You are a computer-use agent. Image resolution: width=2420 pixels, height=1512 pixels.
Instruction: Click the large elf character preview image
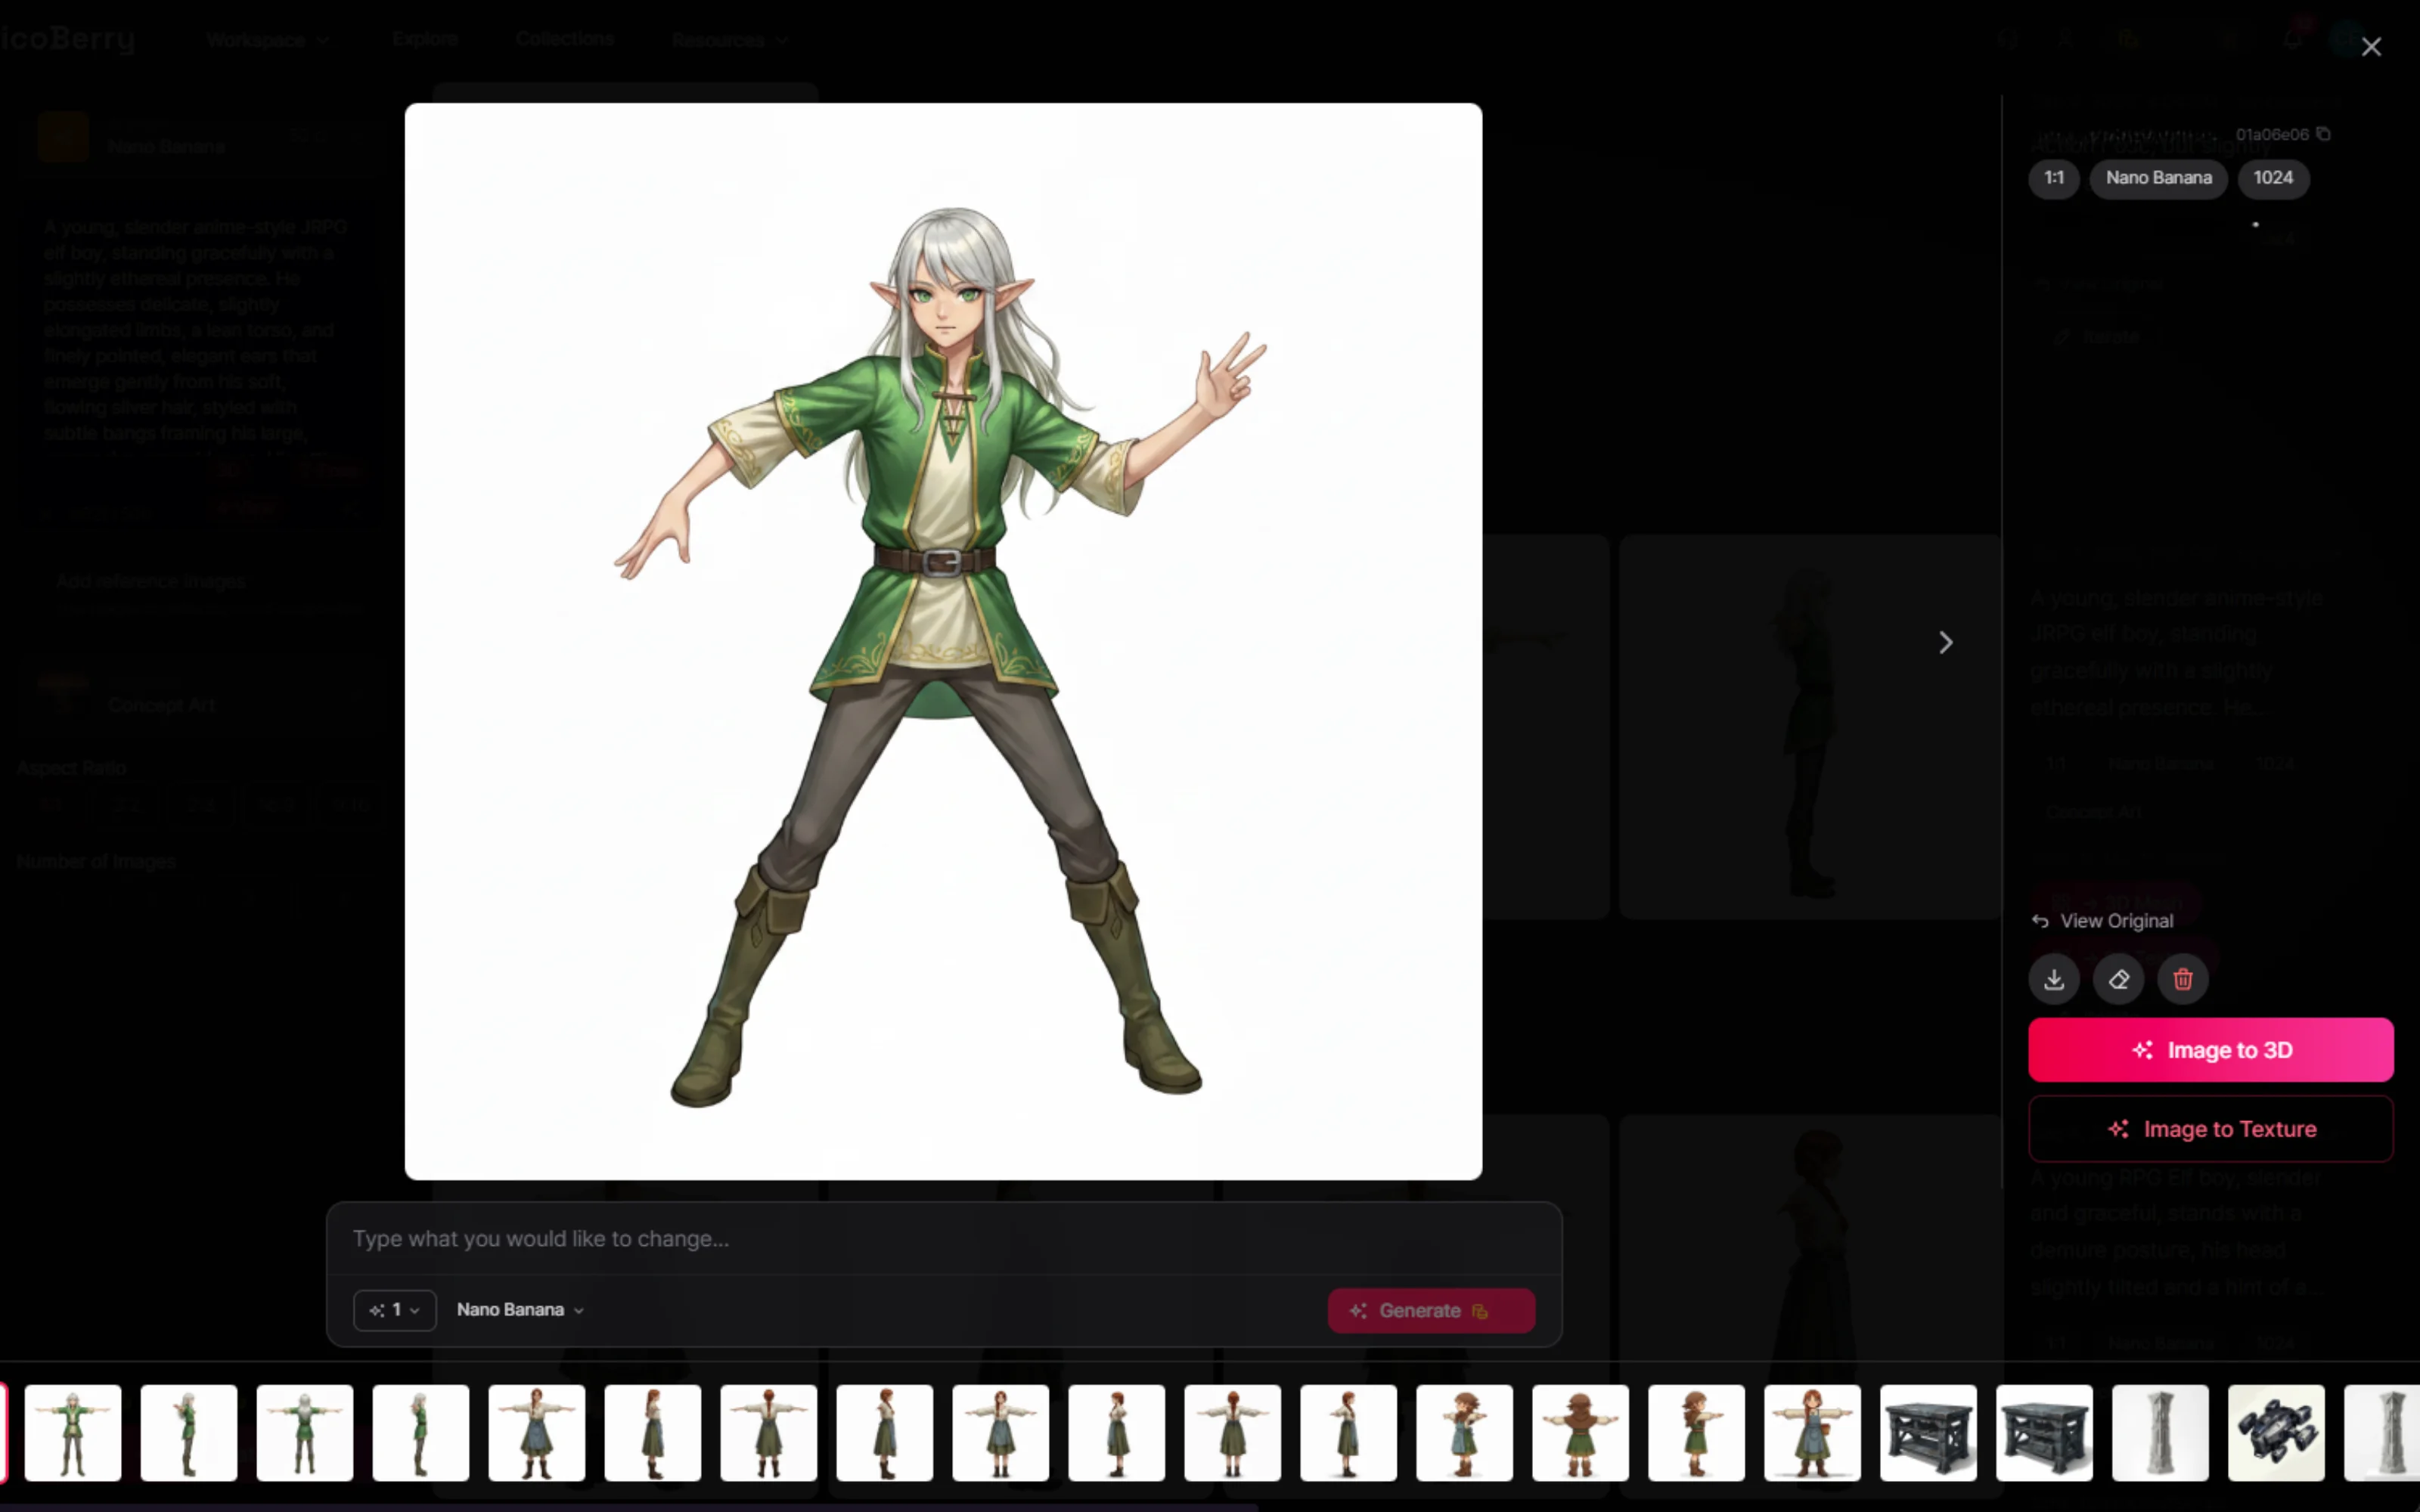tap(943, 642)
